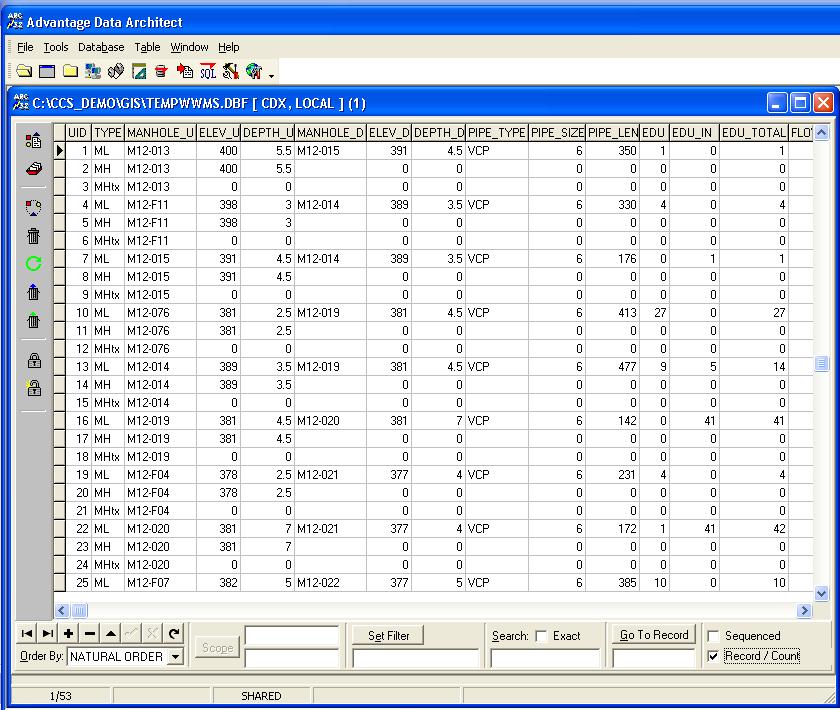Click the upper Scope input field

[291, 636]
